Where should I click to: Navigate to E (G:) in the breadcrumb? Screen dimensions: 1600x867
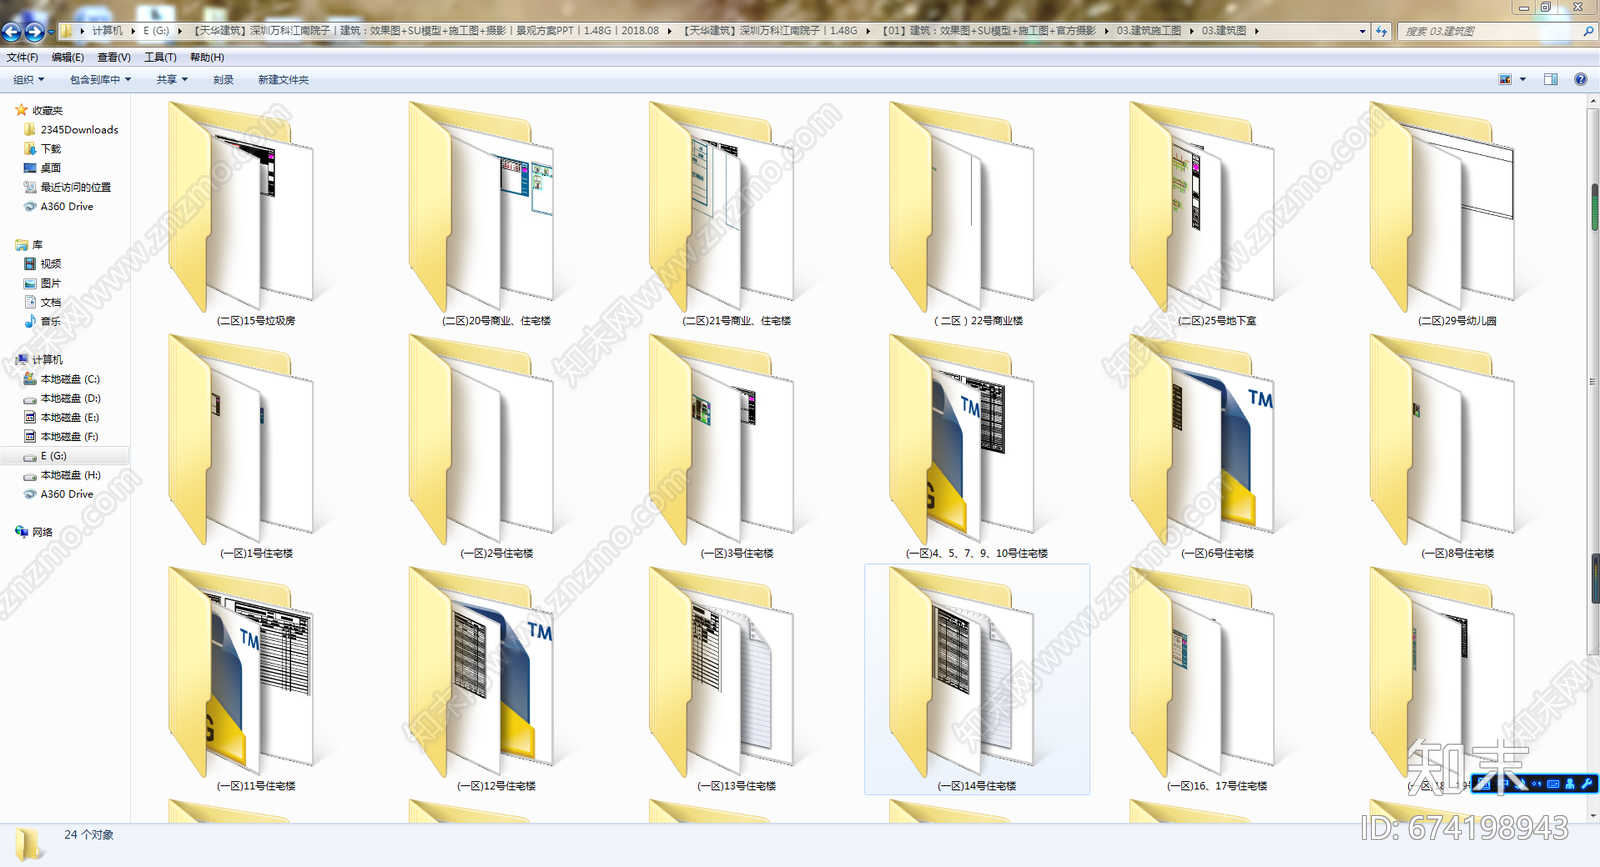(x=156, y=31)
